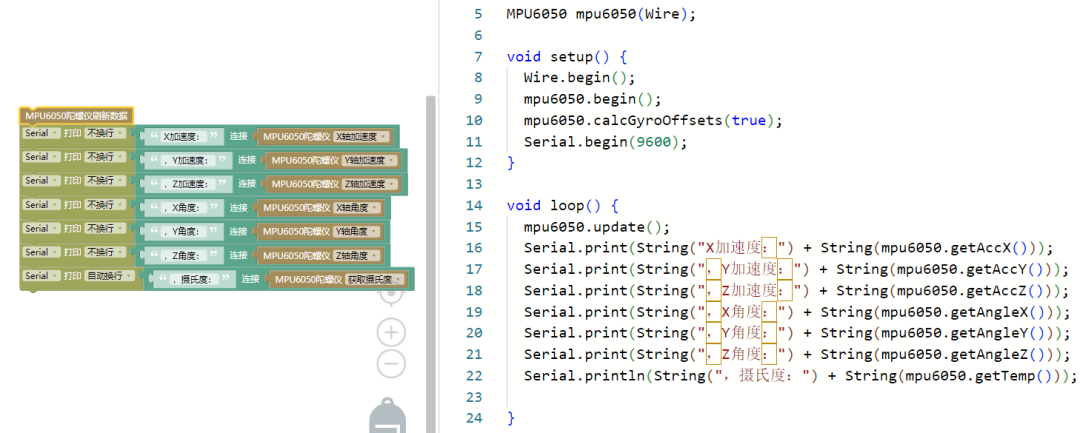Open Serial dropdown in Y角度 row

pyautogui.click(x=41, y=229)
